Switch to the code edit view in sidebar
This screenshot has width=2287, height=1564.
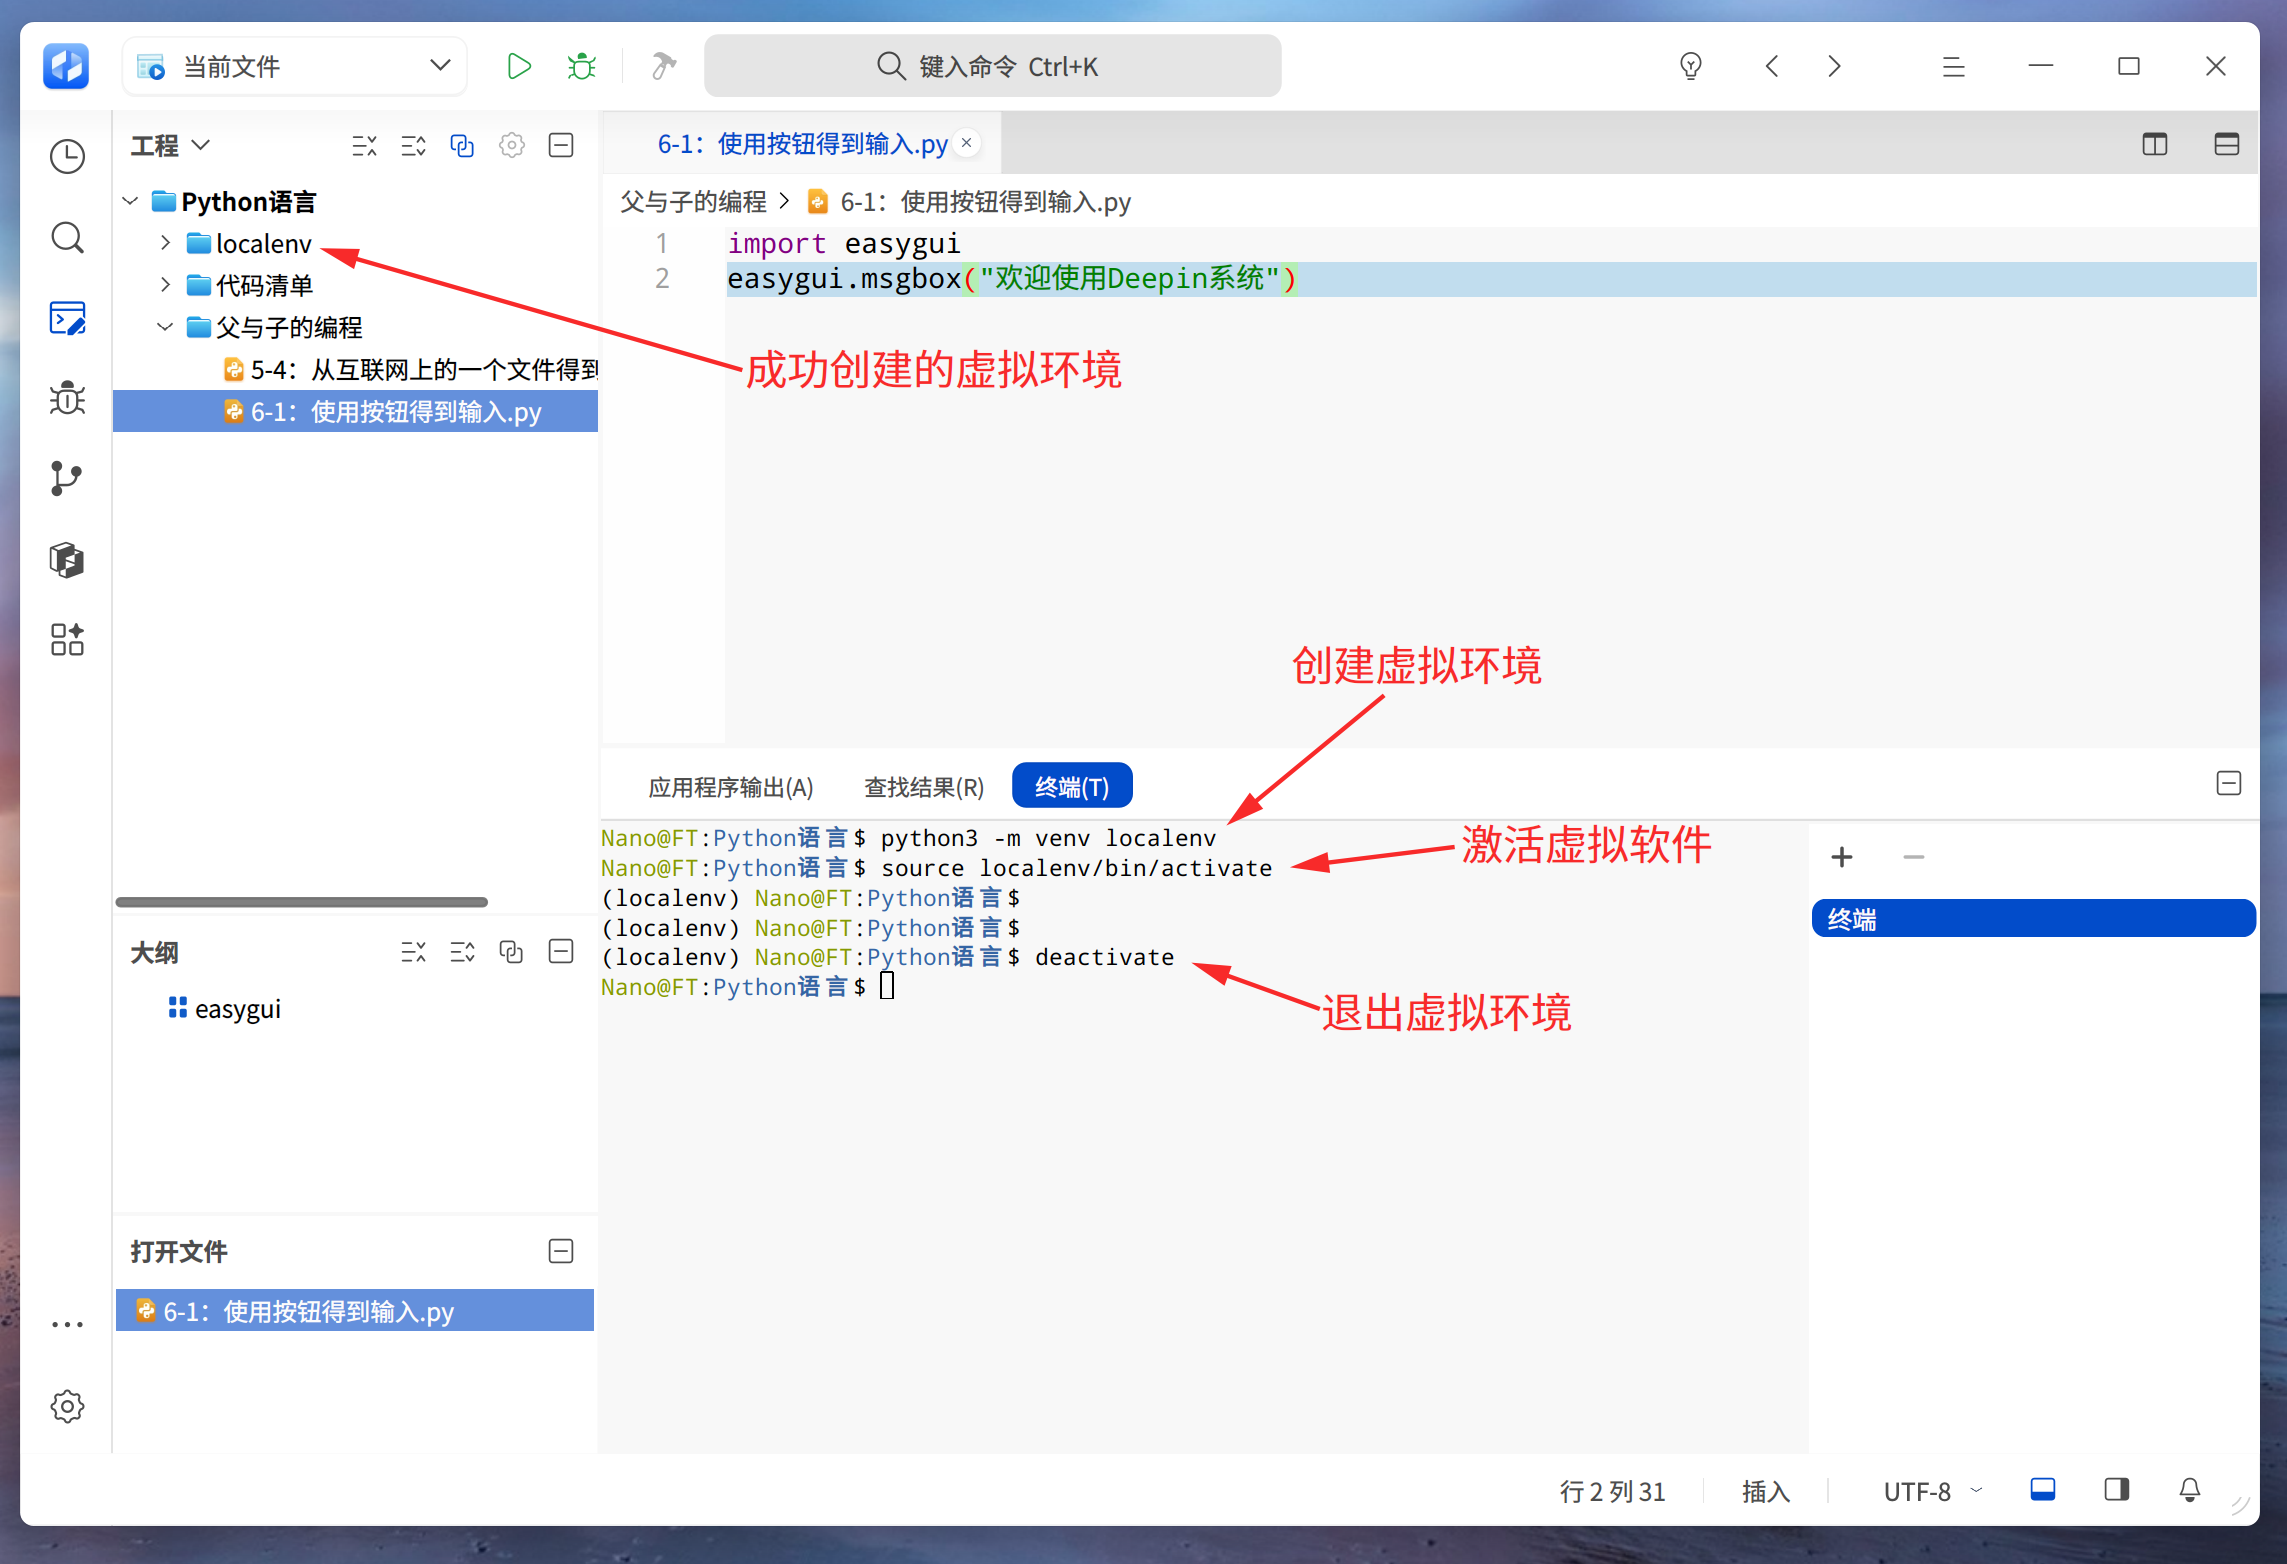point(67,318)
